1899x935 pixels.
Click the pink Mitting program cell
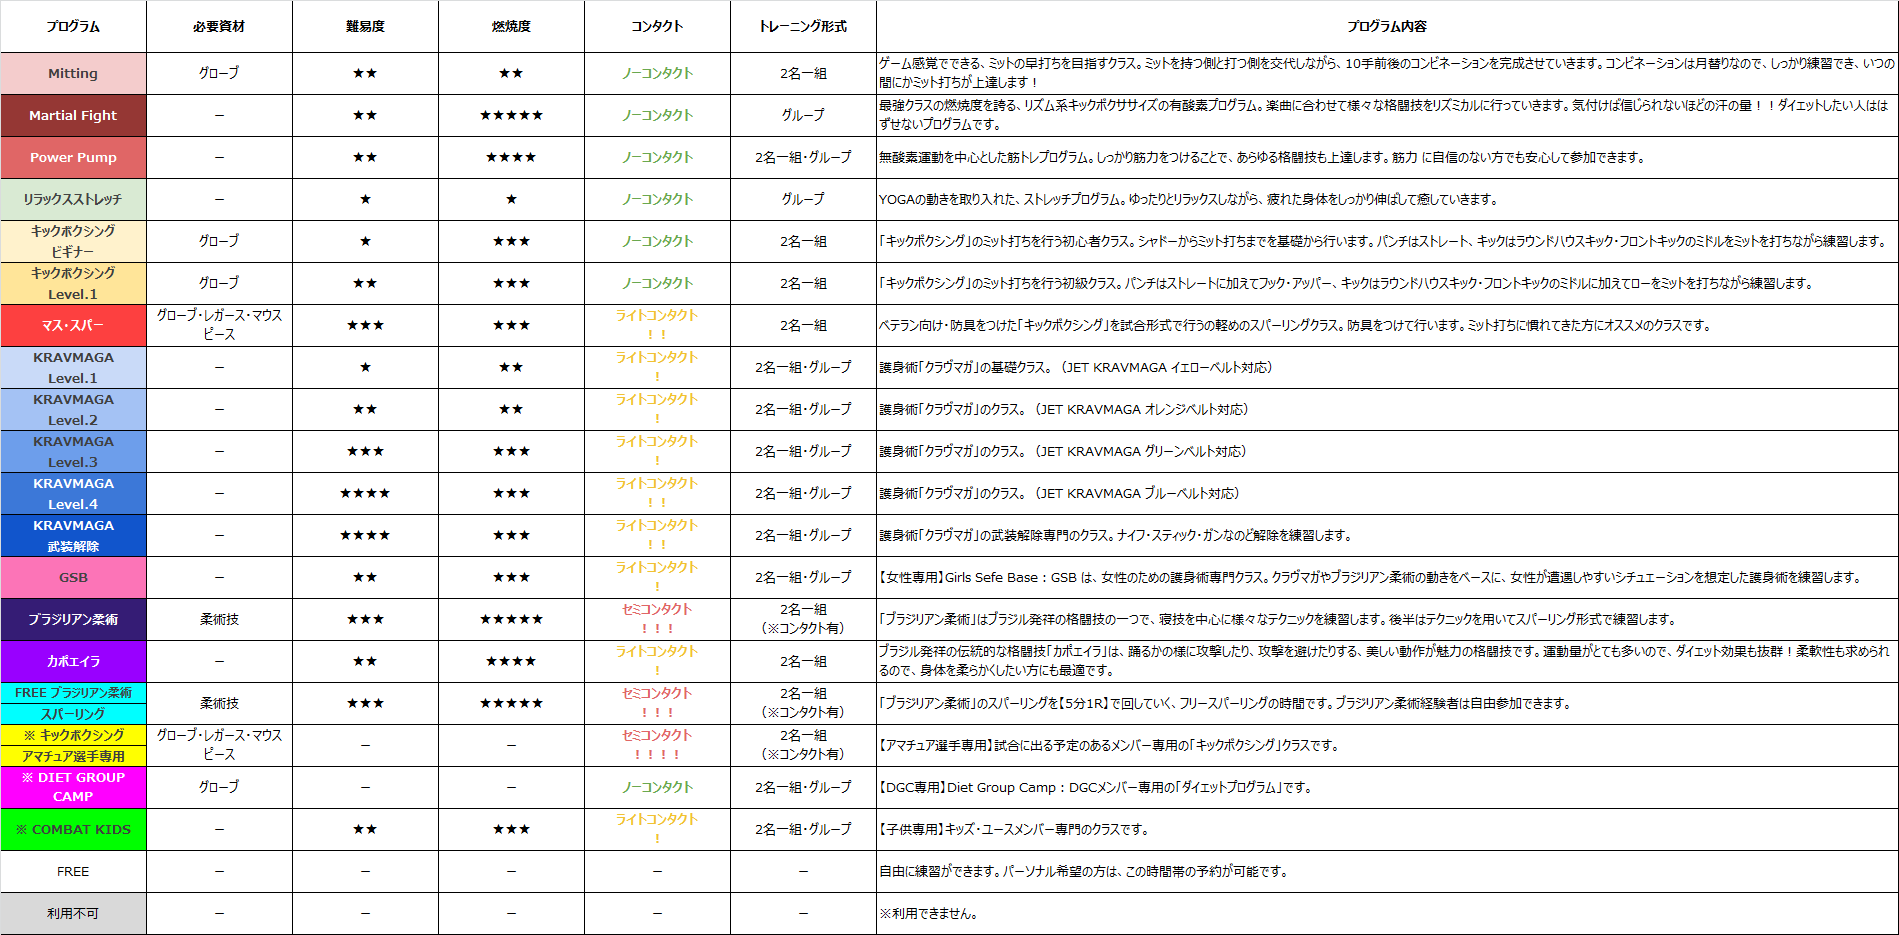point(73,73)
